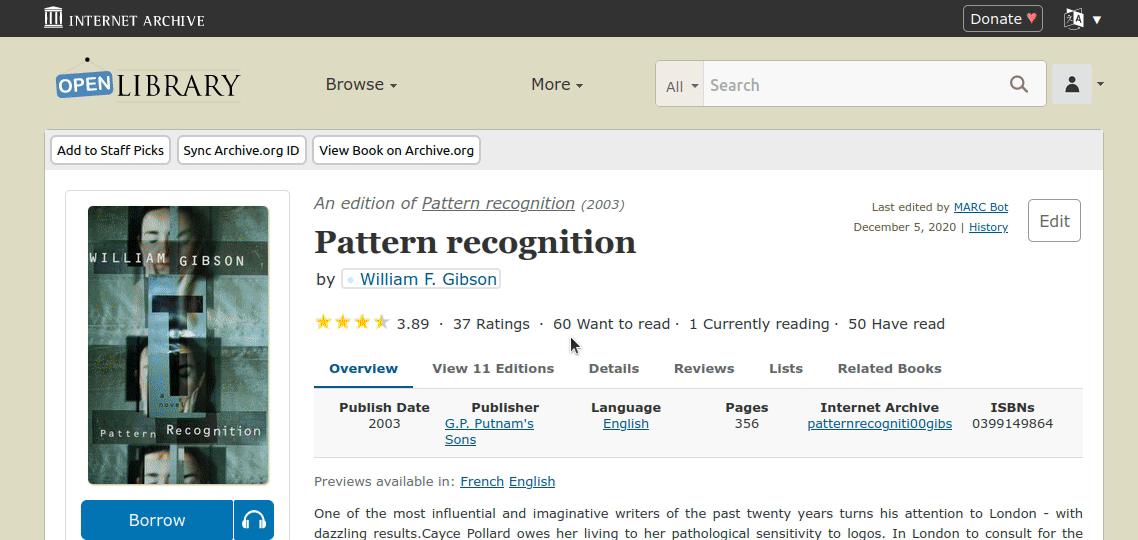Open the language selector dropdown arrow
Viewport: 1138px width, 540px height.
(1097, 20)
